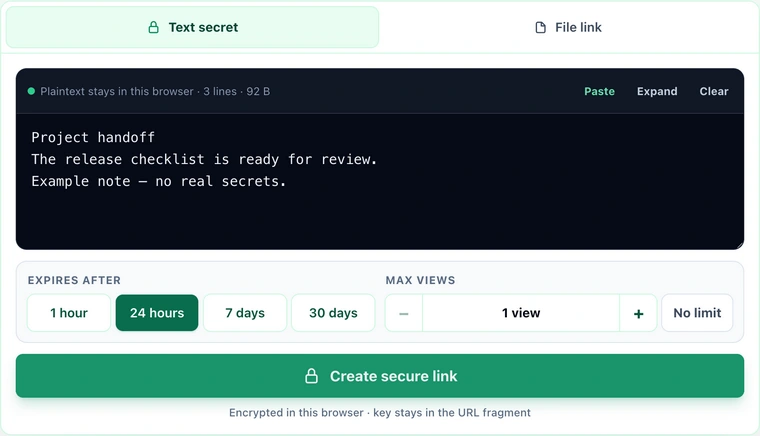
Task: Click the 'Plaintext stays in this browser' status text
Action: pos(117,91)
